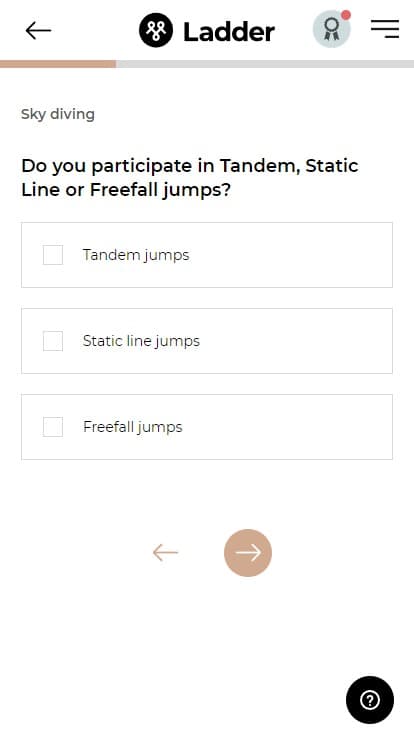Select the Tandem jumps label text
Image resolution: width=414 pixels, height=736 pixels.
(x=136, y=255)
